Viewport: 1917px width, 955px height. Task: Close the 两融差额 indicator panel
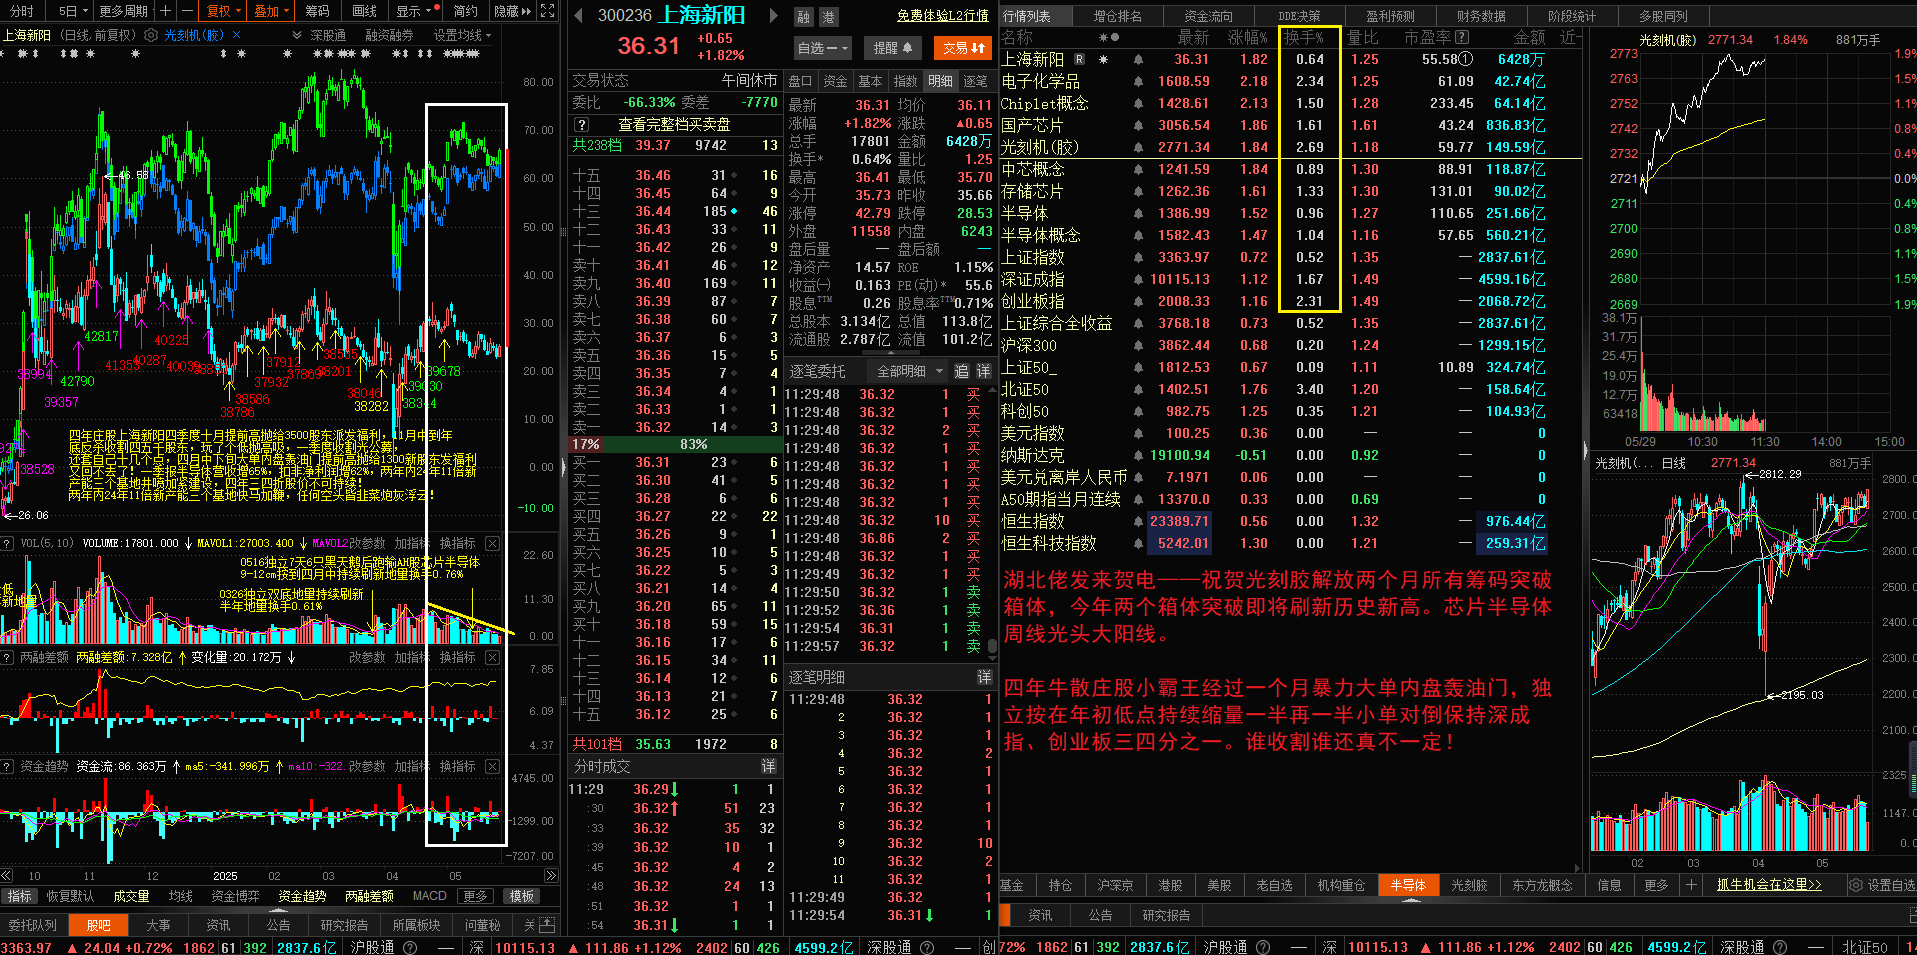coord(492,657)
